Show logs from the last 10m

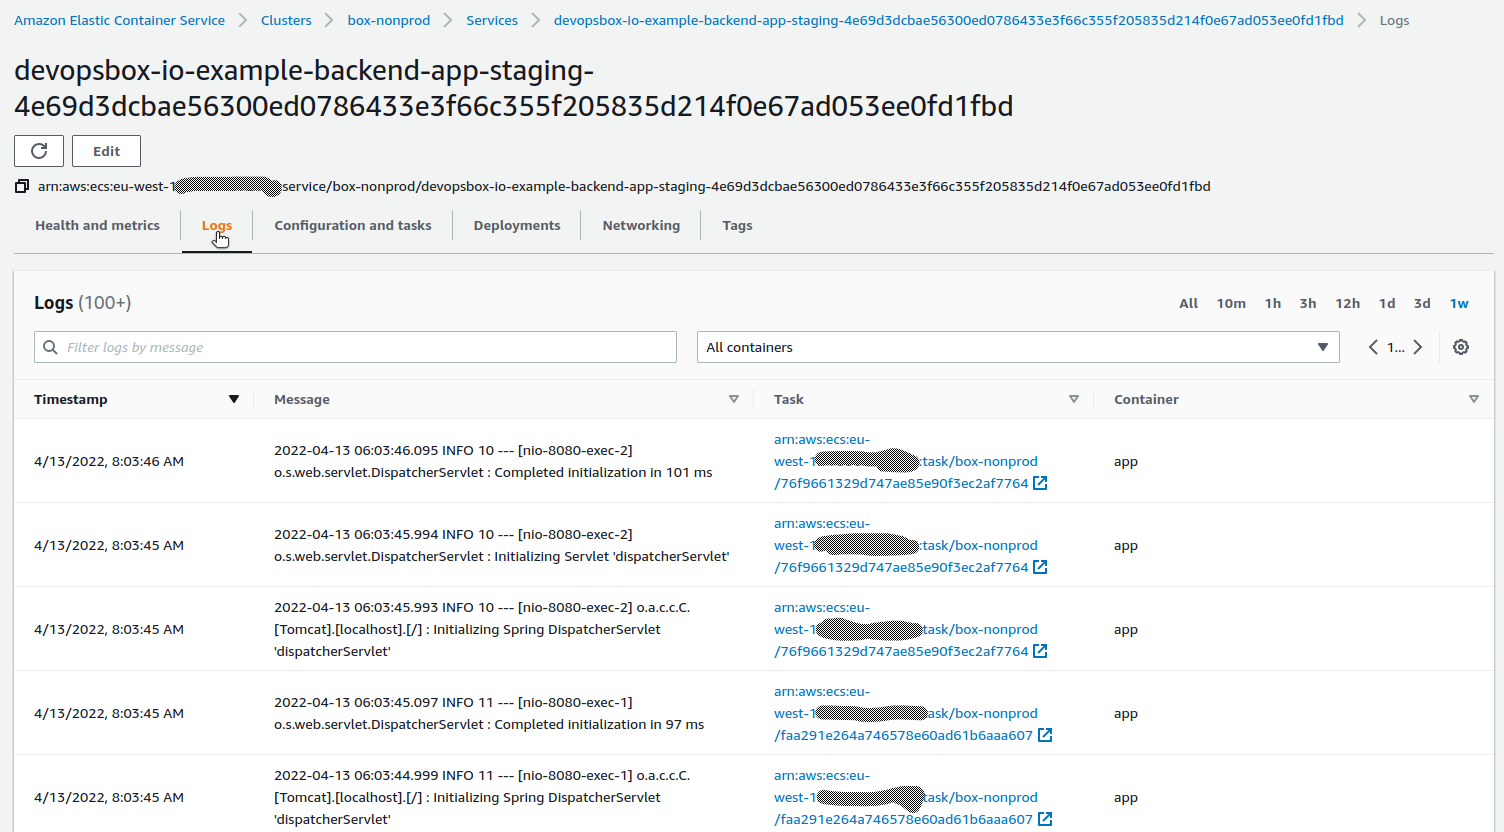(1231, 303)
